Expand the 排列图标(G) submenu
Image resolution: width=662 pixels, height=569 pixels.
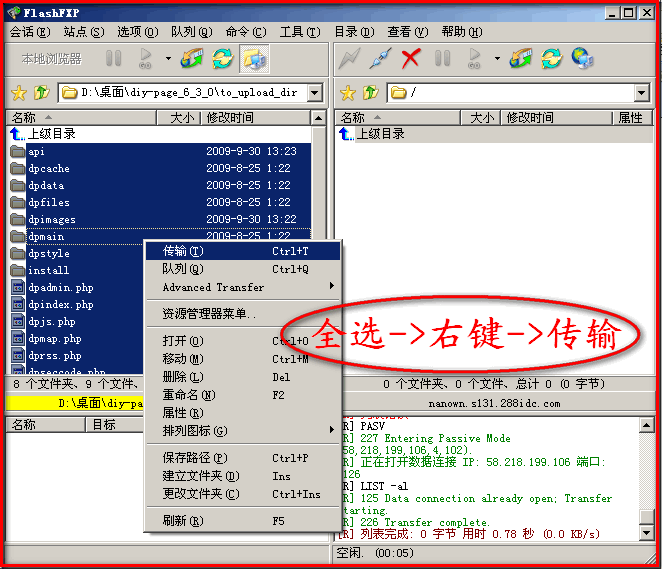pos(243,431)
